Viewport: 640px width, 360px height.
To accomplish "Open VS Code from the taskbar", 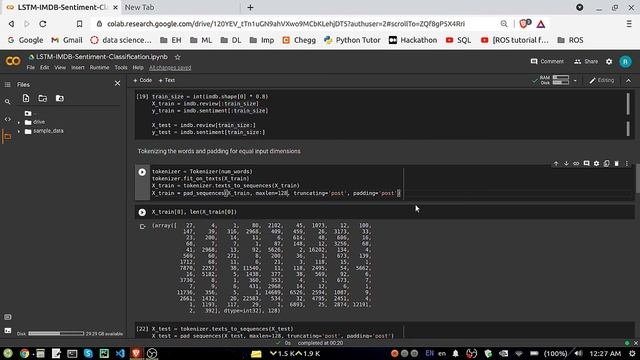I will (120, 353).
